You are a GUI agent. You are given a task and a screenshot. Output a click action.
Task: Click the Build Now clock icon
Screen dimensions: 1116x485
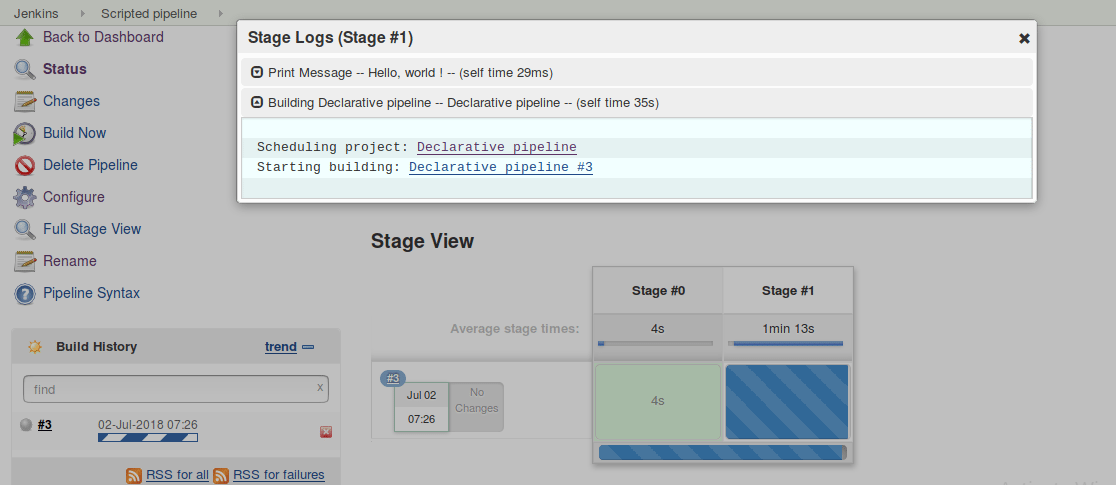tap(24, 134)
